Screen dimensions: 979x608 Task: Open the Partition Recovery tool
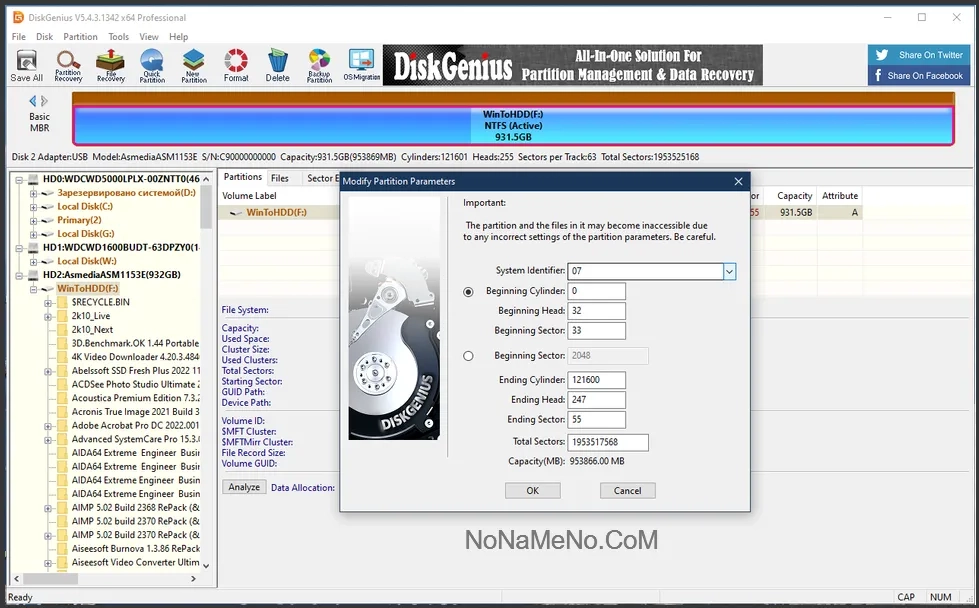[68, 66]
